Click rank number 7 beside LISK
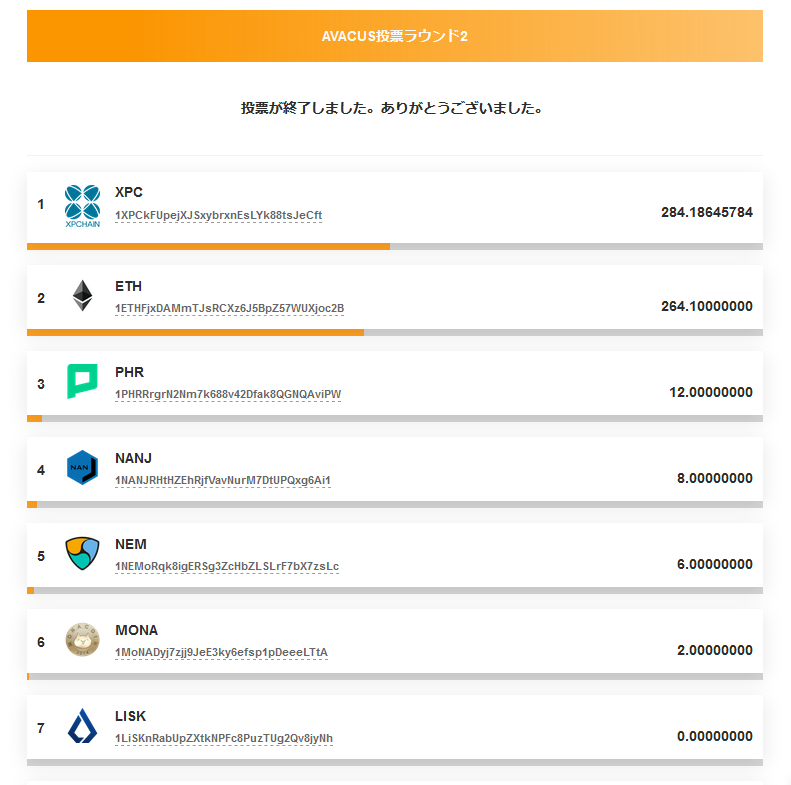 pos(41,728)
